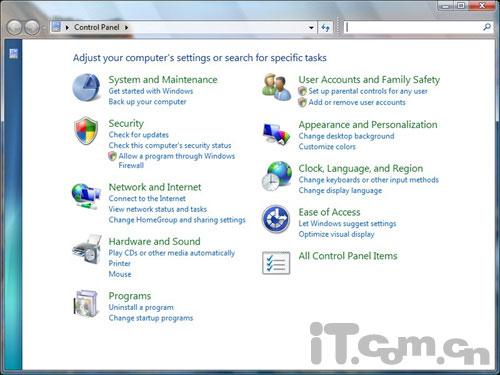Click the search magnifier icon
This screenshot has width=500, height=375.
[487, 27]
